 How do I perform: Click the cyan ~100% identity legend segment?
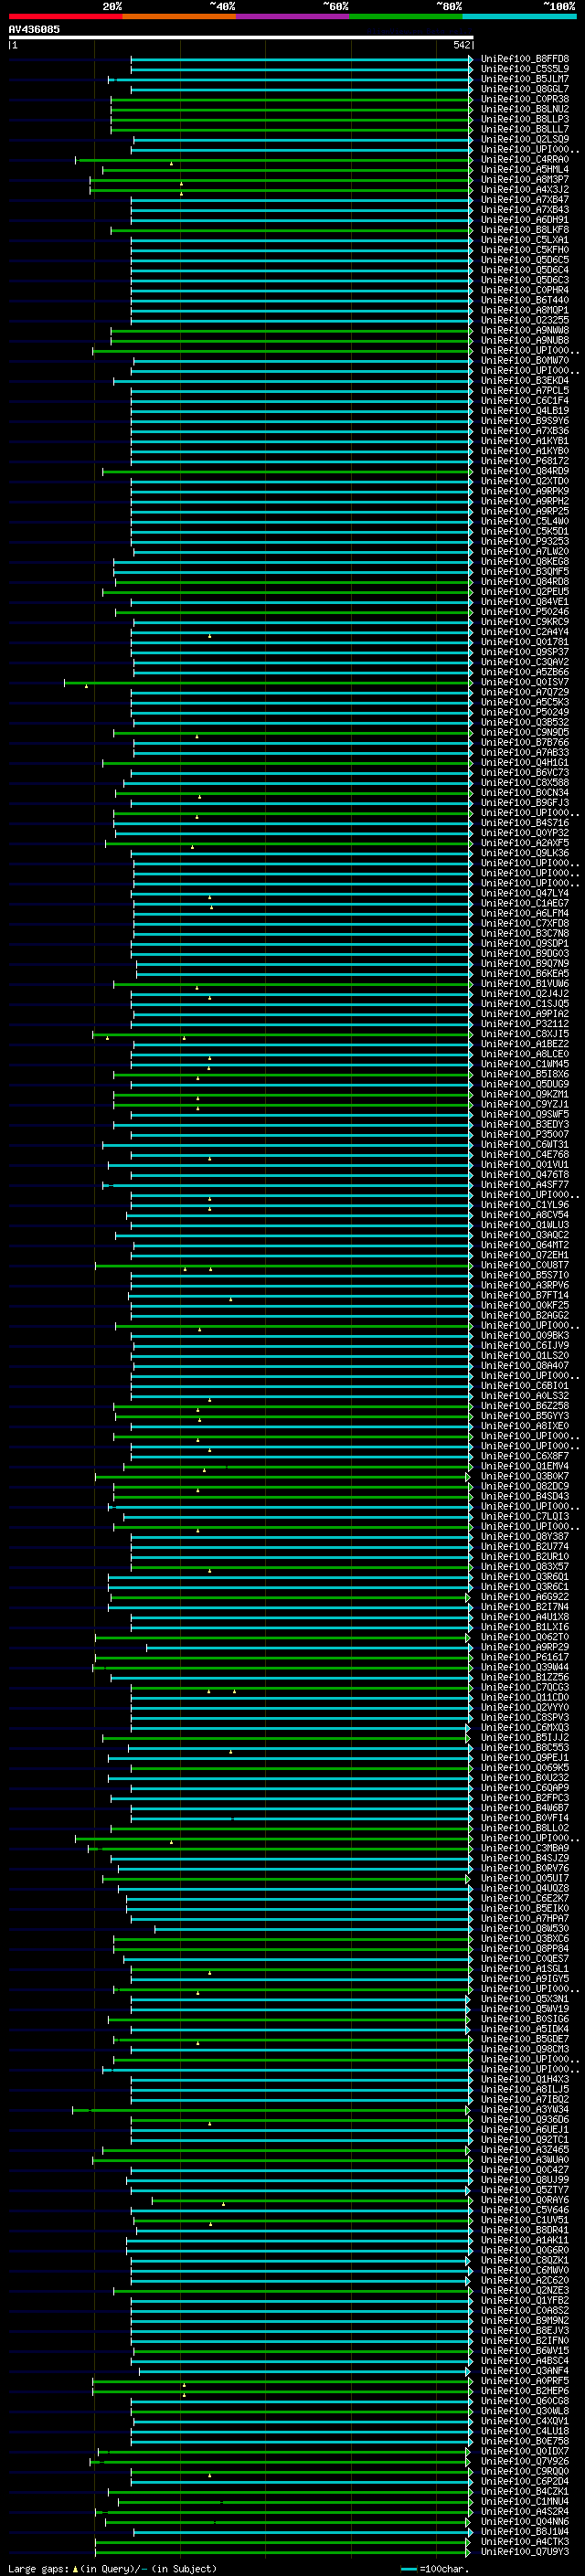pyautogui.click(x=519, y=16)
